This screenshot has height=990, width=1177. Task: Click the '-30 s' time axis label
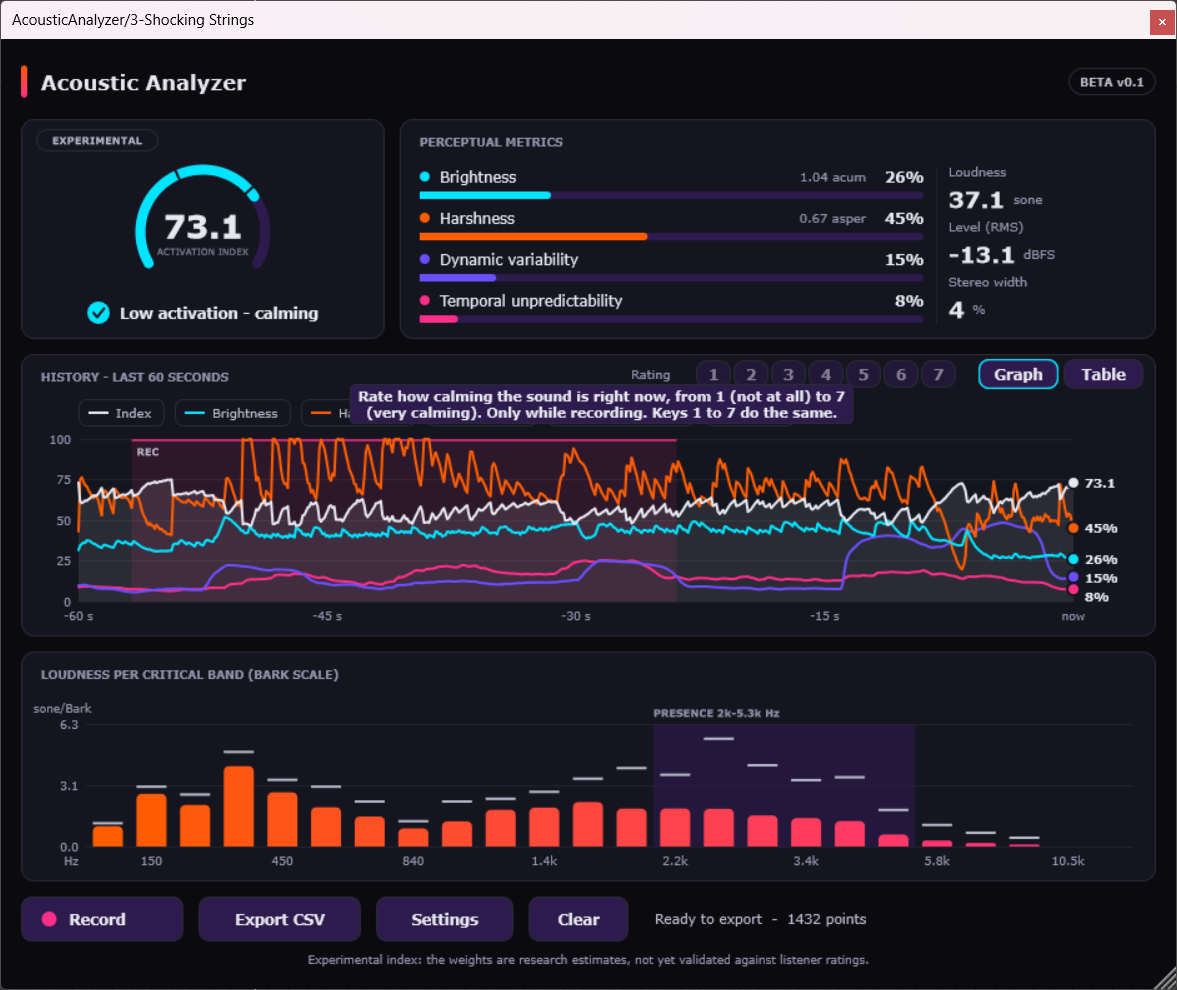pos(576,616)
